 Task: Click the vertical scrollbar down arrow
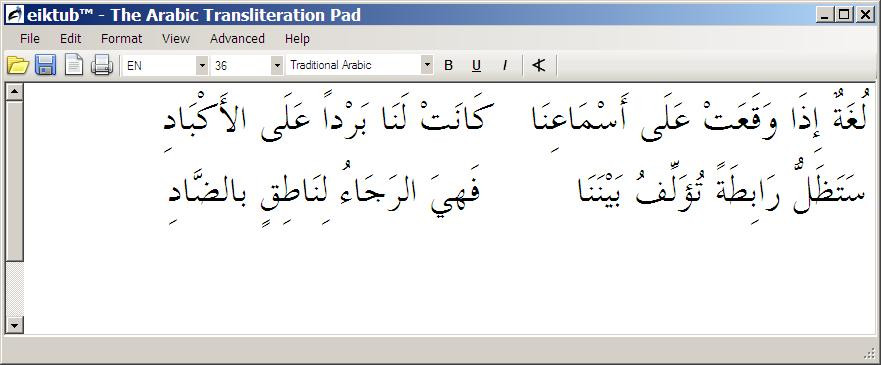pos(15,325)
